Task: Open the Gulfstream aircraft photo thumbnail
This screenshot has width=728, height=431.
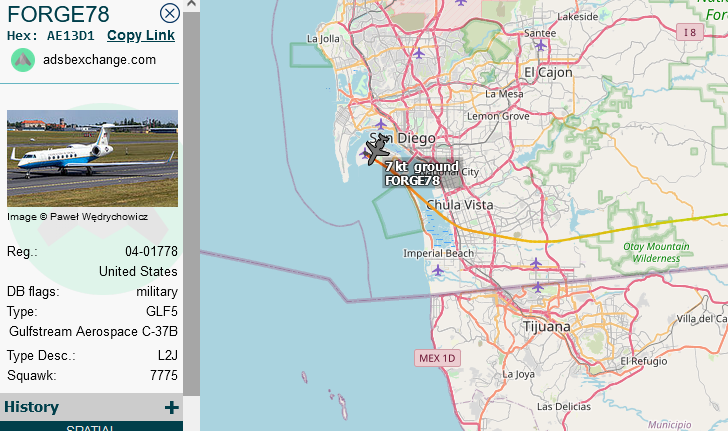Action: [92, 158]
